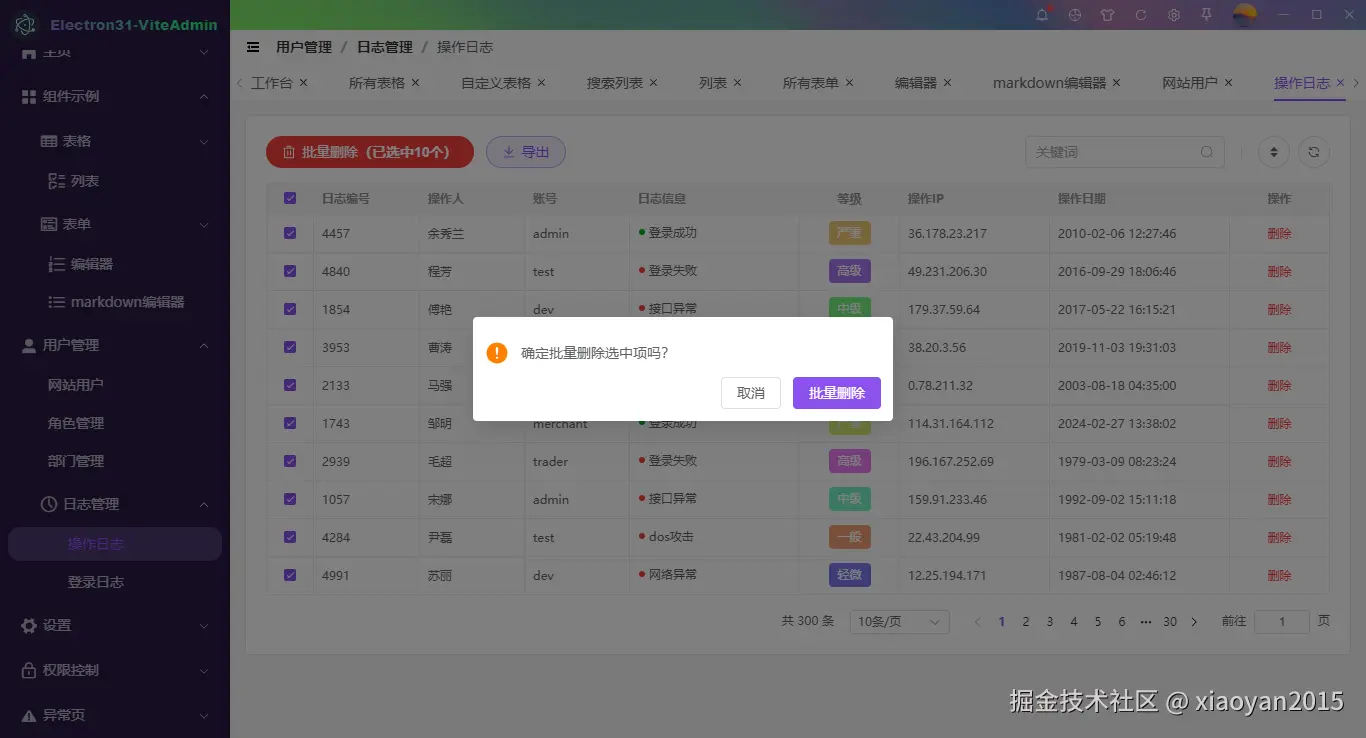Image resolution: width=1366 pixels, height=738 pixels.
Task: Uncheck the checkbox for log 1743
Action: (290, 423)
